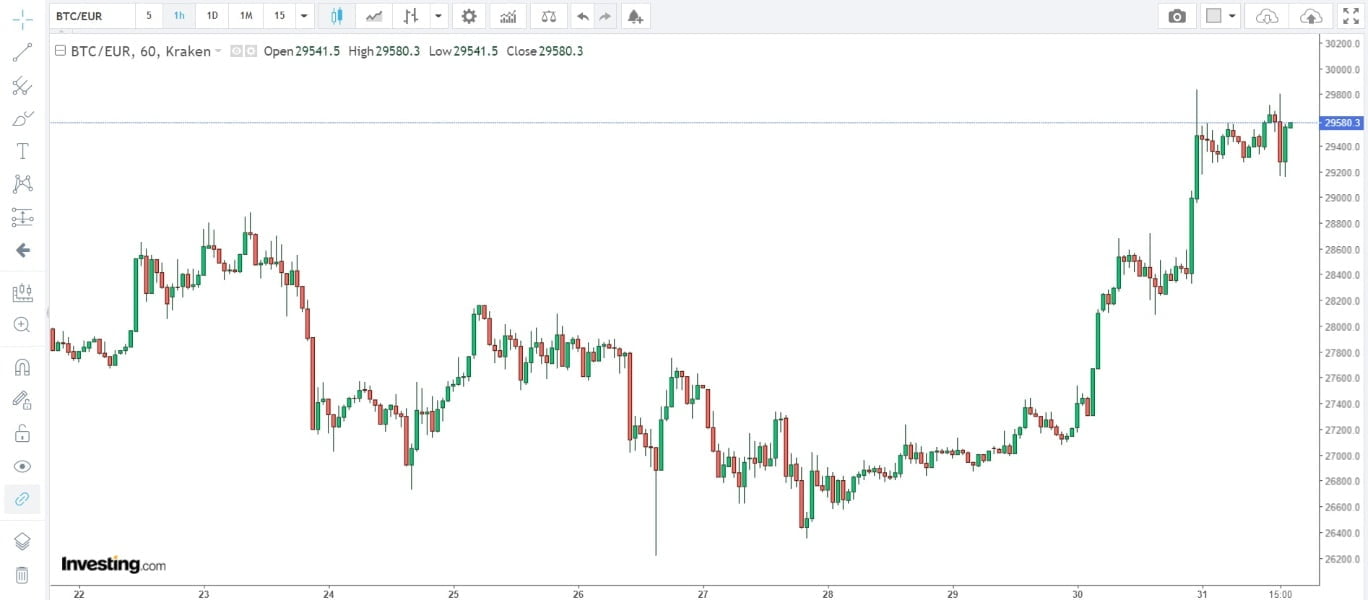Open the chart style dropdown arrow
1368x600 pixels.
438,16
